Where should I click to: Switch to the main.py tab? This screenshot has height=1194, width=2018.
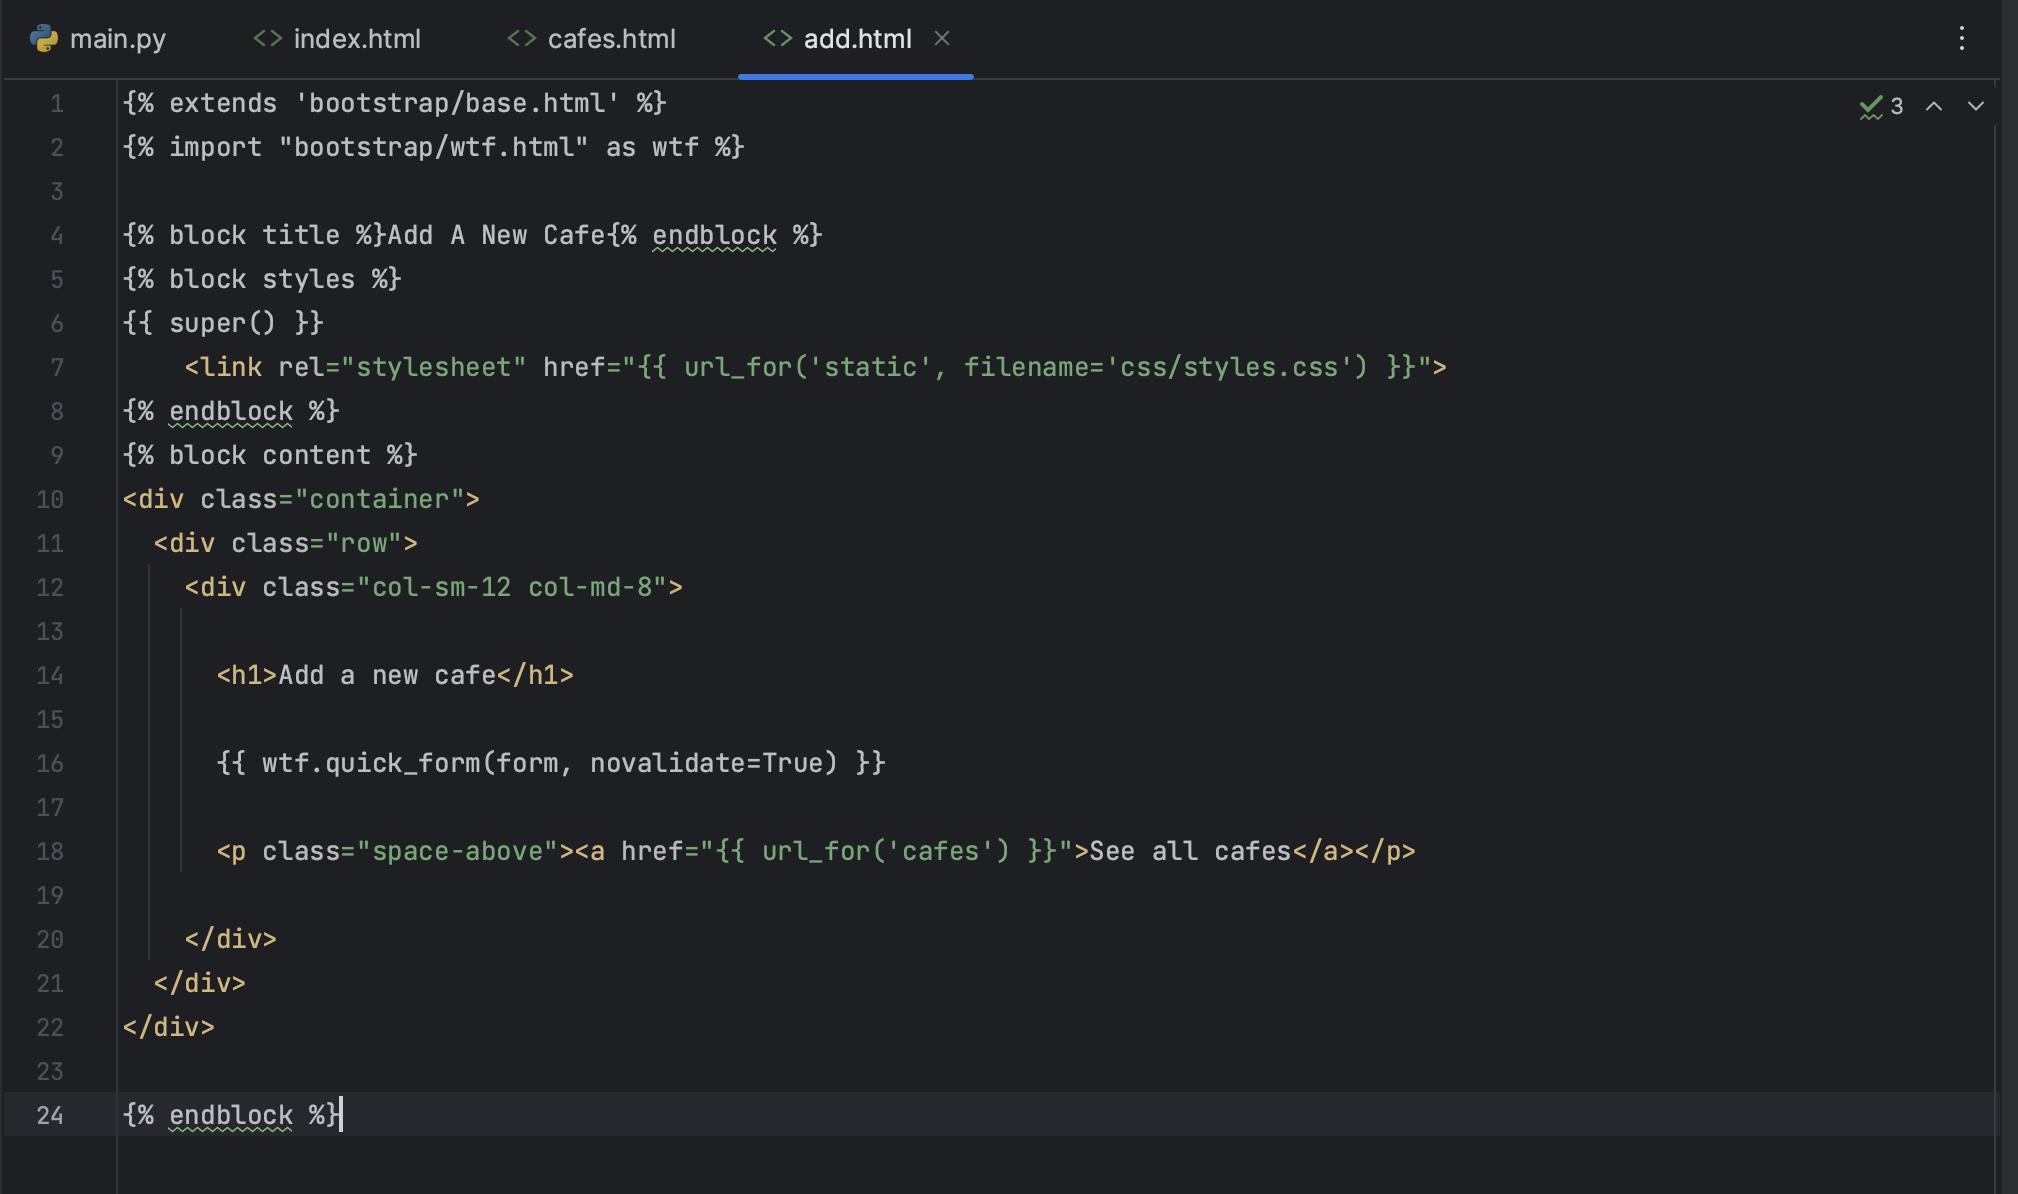99,39
